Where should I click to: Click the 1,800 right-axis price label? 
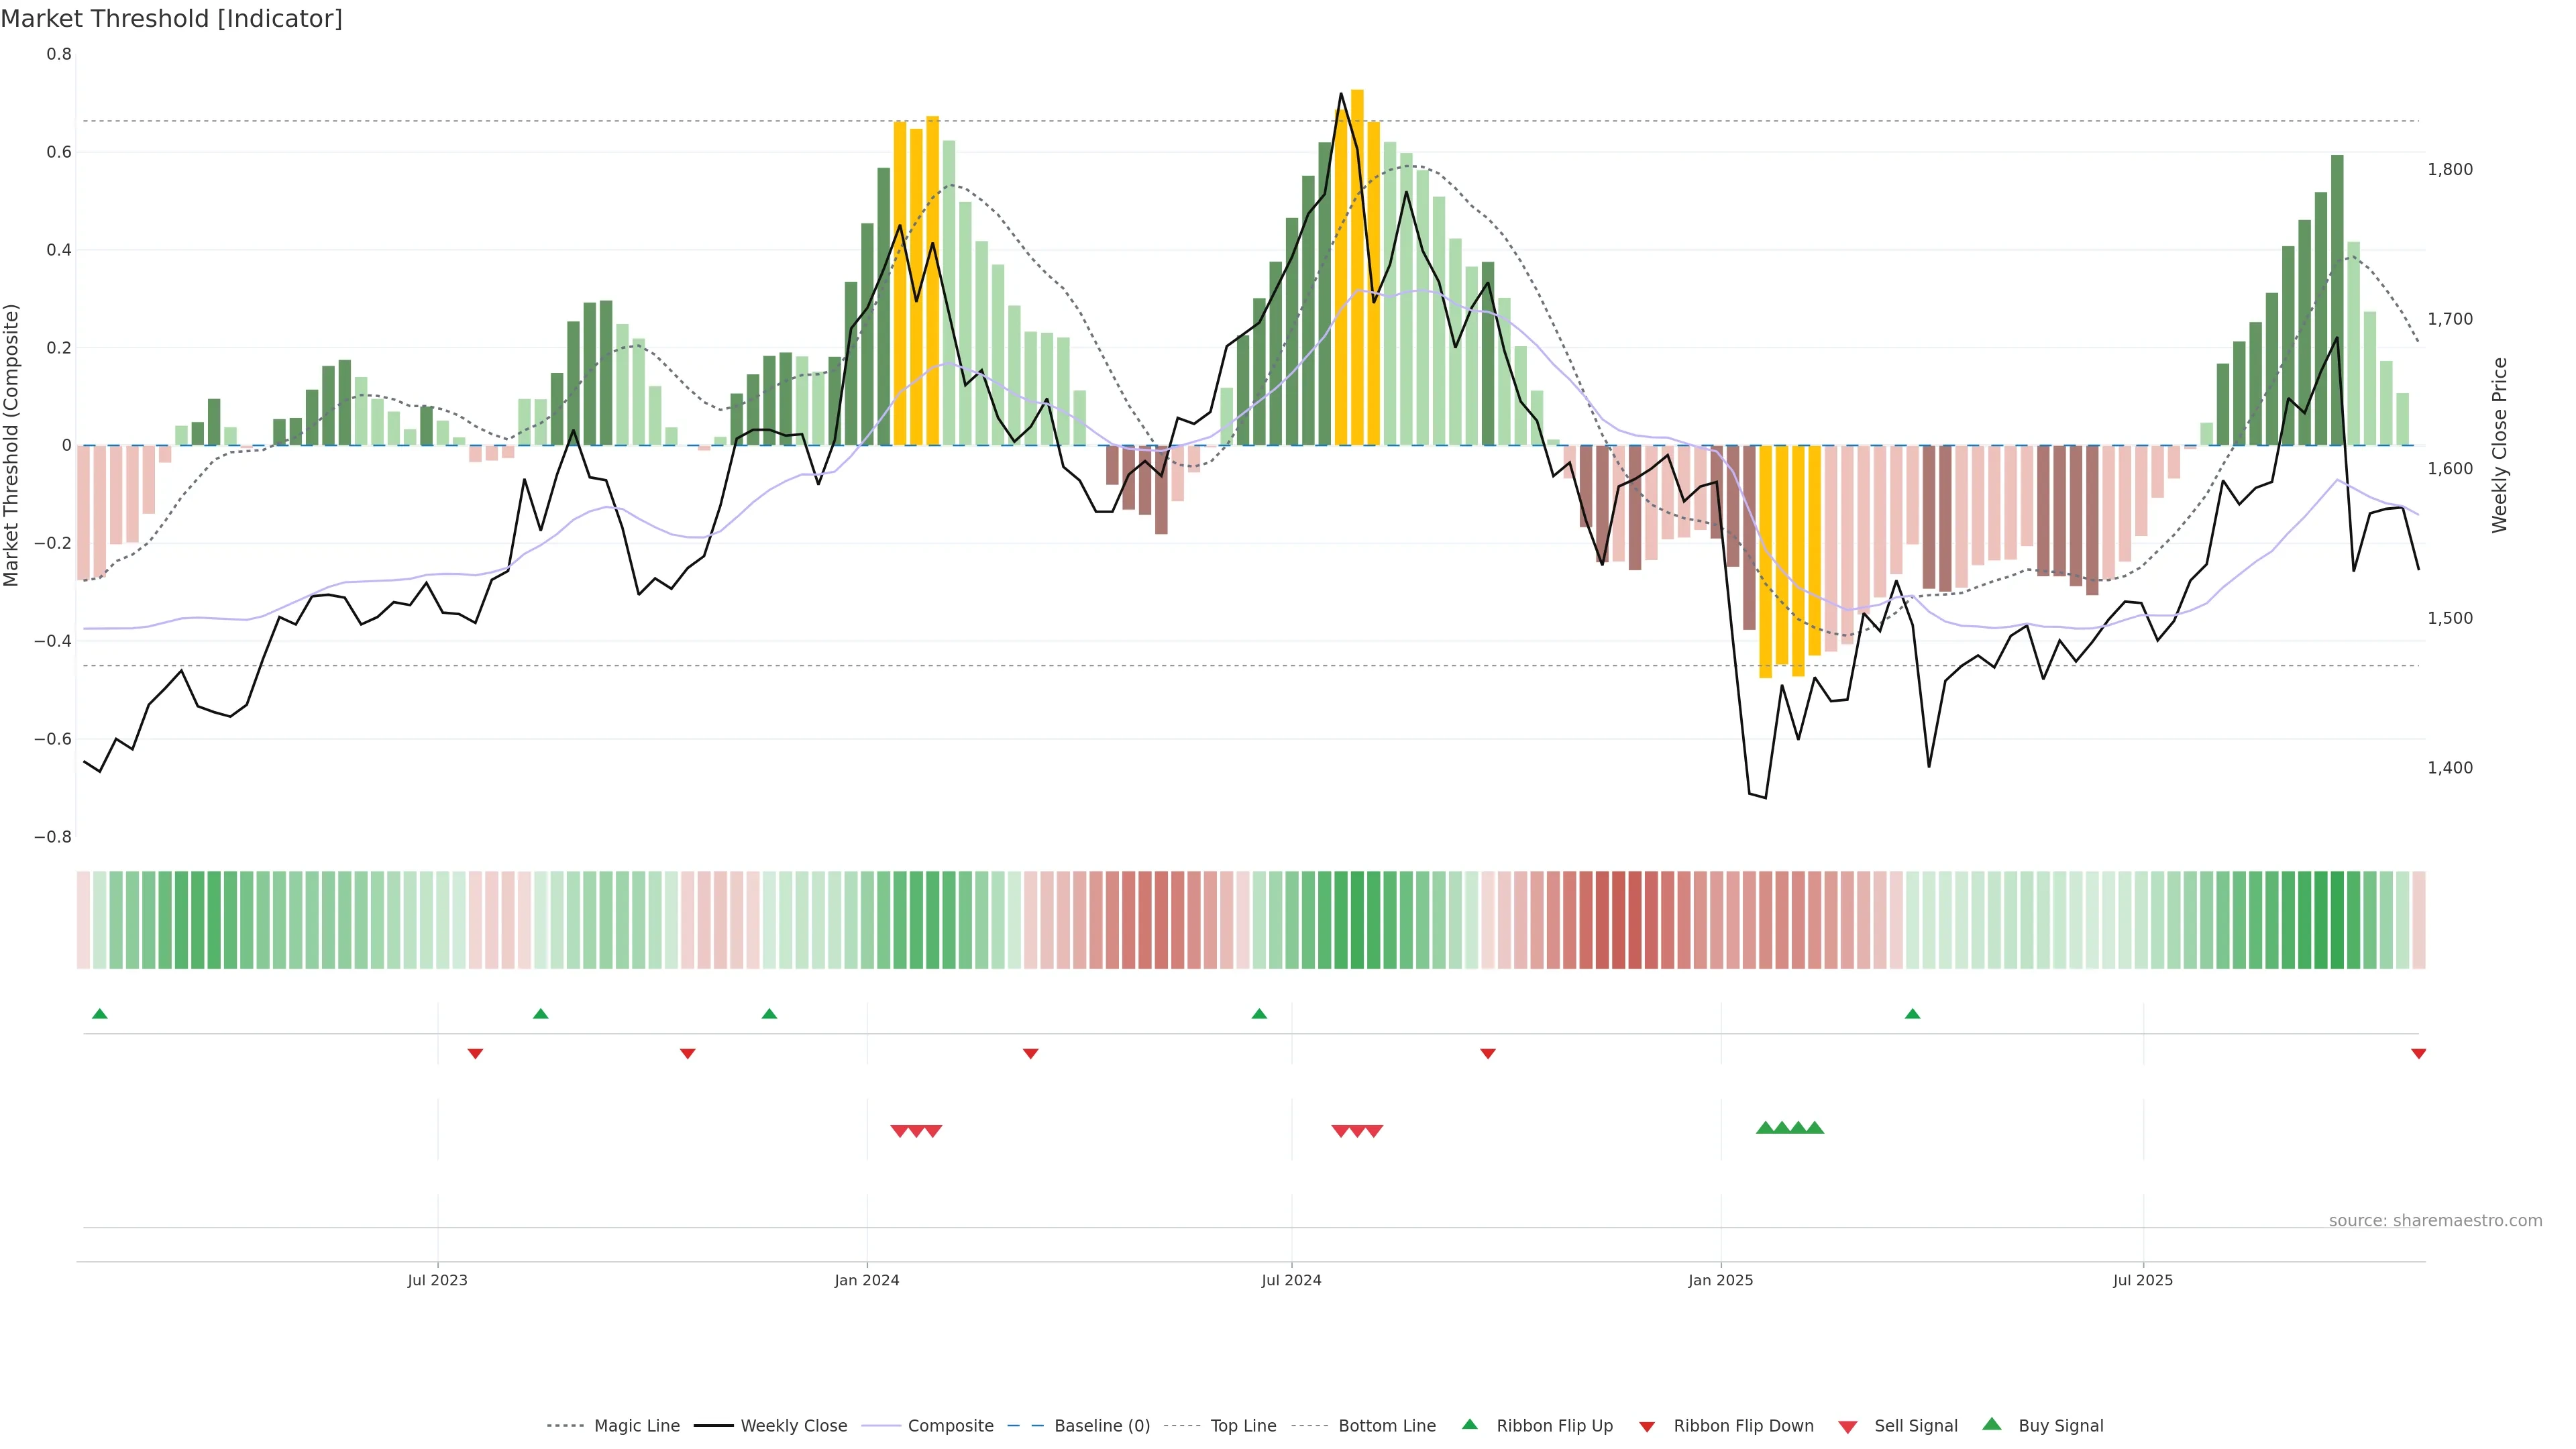[x=2450, y=170]
